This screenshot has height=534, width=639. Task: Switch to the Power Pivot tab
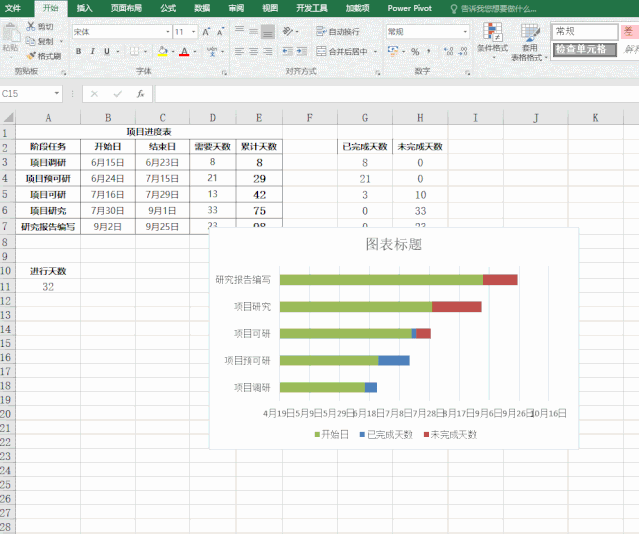pyautogui.click(x=410, y=8)
